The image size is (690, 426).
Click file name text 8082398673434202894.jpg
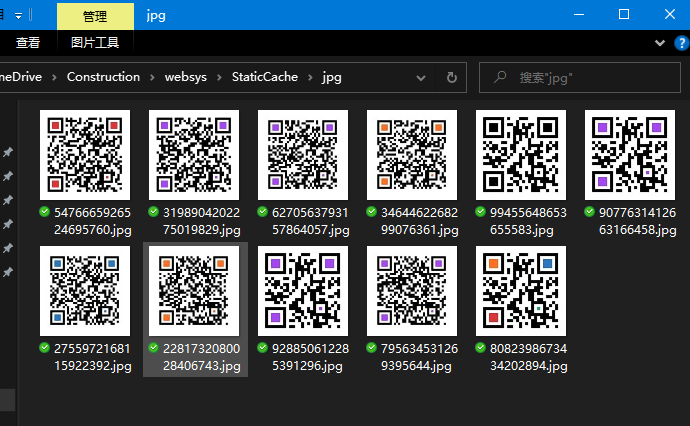(529, 357)
